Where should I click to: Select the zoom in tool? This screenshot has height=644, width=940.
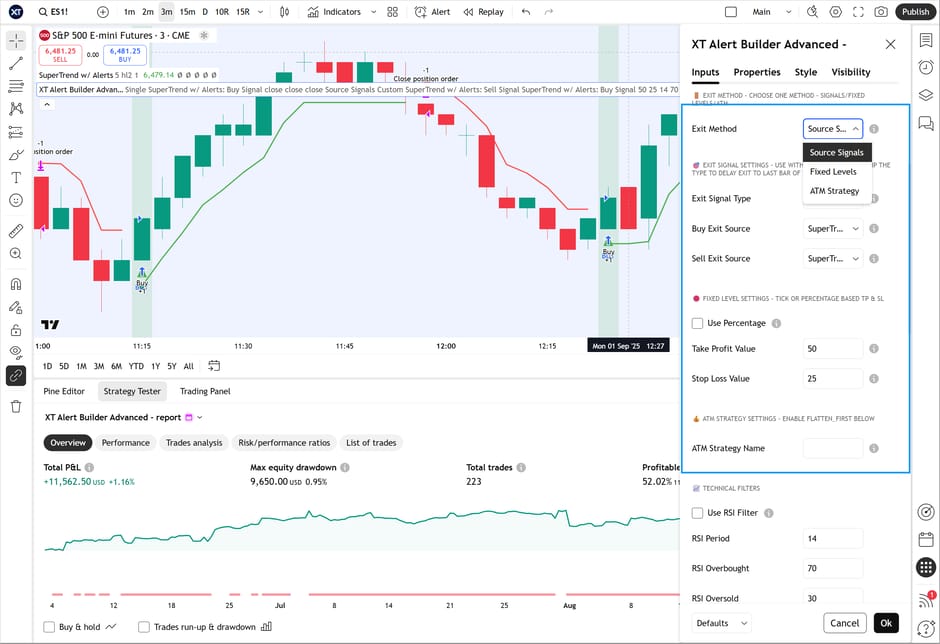[x=16, y=253]
